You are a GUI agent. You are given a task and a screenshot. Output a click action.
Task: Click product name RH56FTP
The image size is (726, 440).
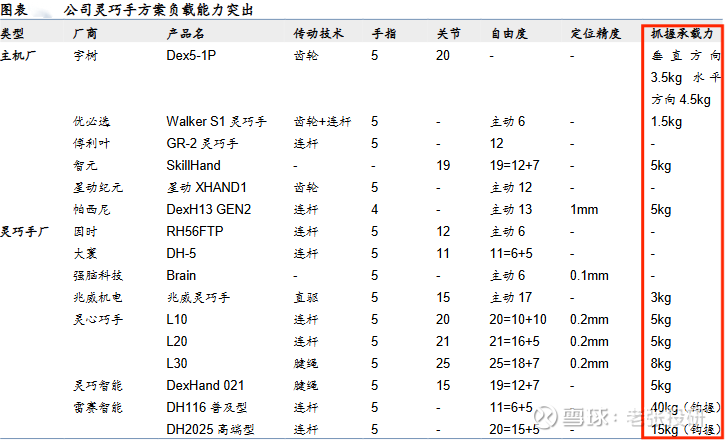[x=195, y=231]
